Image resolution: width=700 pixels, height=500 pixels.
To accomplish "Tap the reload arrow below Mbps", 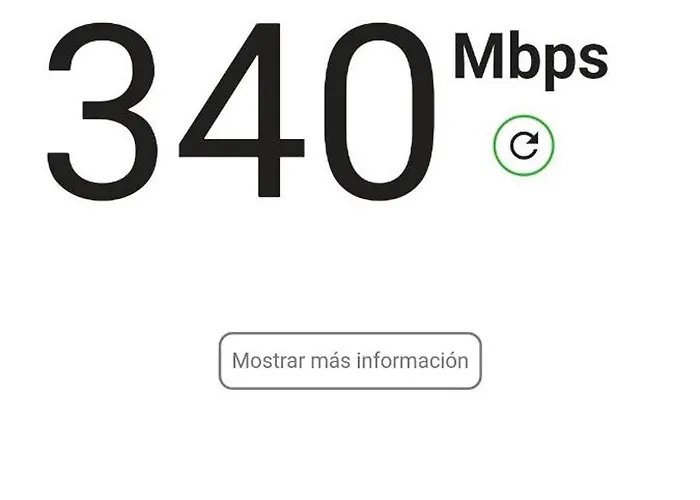I will (x=524, y=146).
